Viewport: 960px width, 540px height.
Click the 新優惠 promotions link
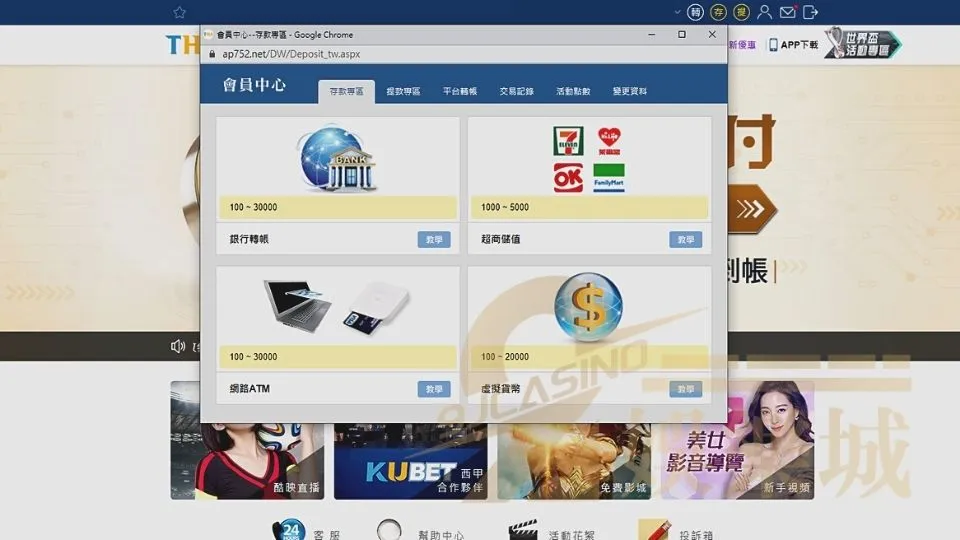pos(742,45)
